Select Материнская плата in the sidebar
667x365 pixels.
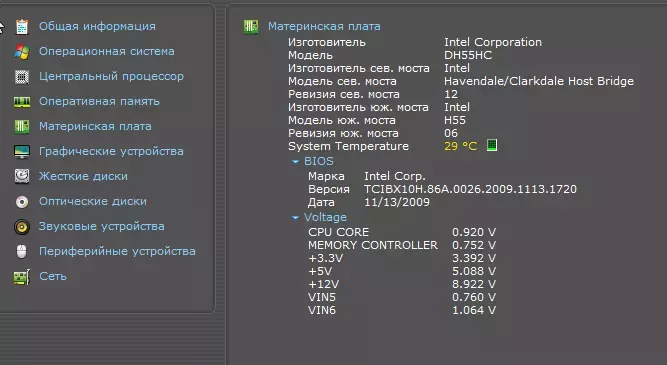[95, 127]
